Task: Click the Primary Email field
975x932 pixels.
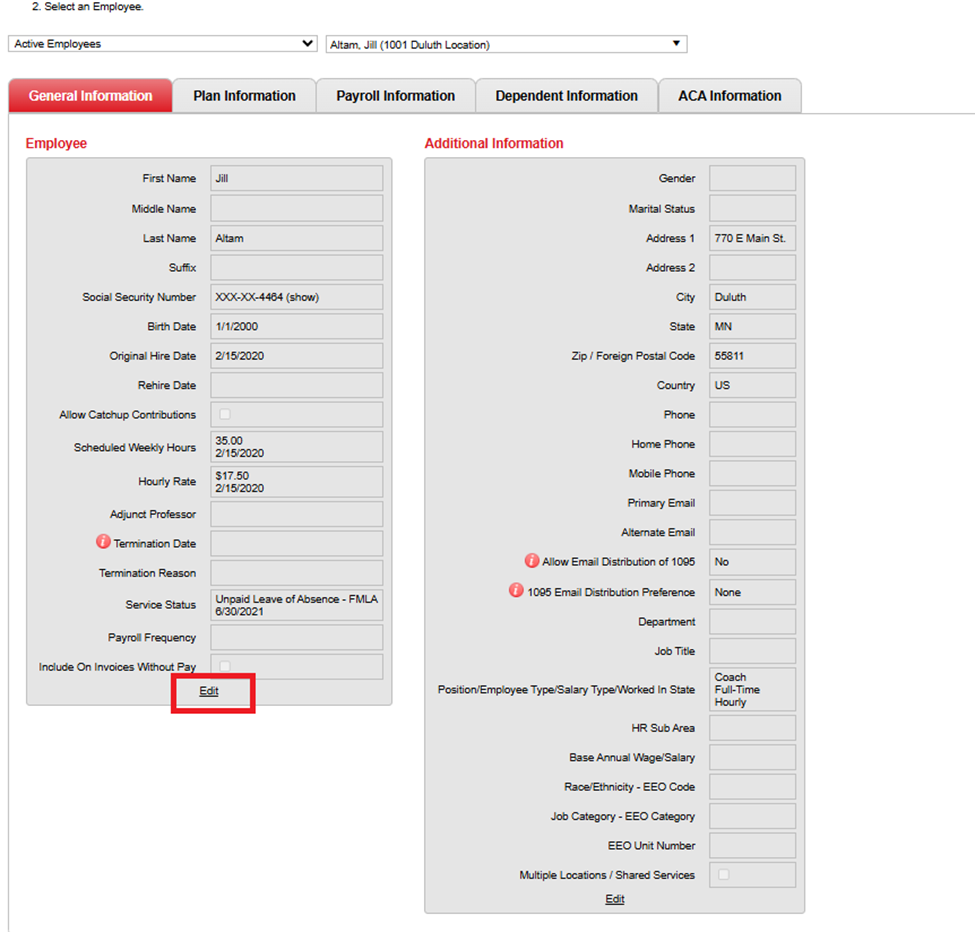Action: 752,503
